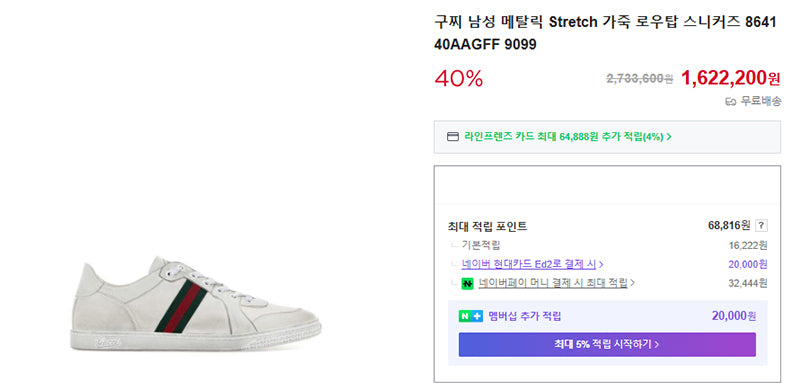Screen dimensions: 800x390
Task: Click the green-red stripe on the sneaker
Action: point(181,305)
